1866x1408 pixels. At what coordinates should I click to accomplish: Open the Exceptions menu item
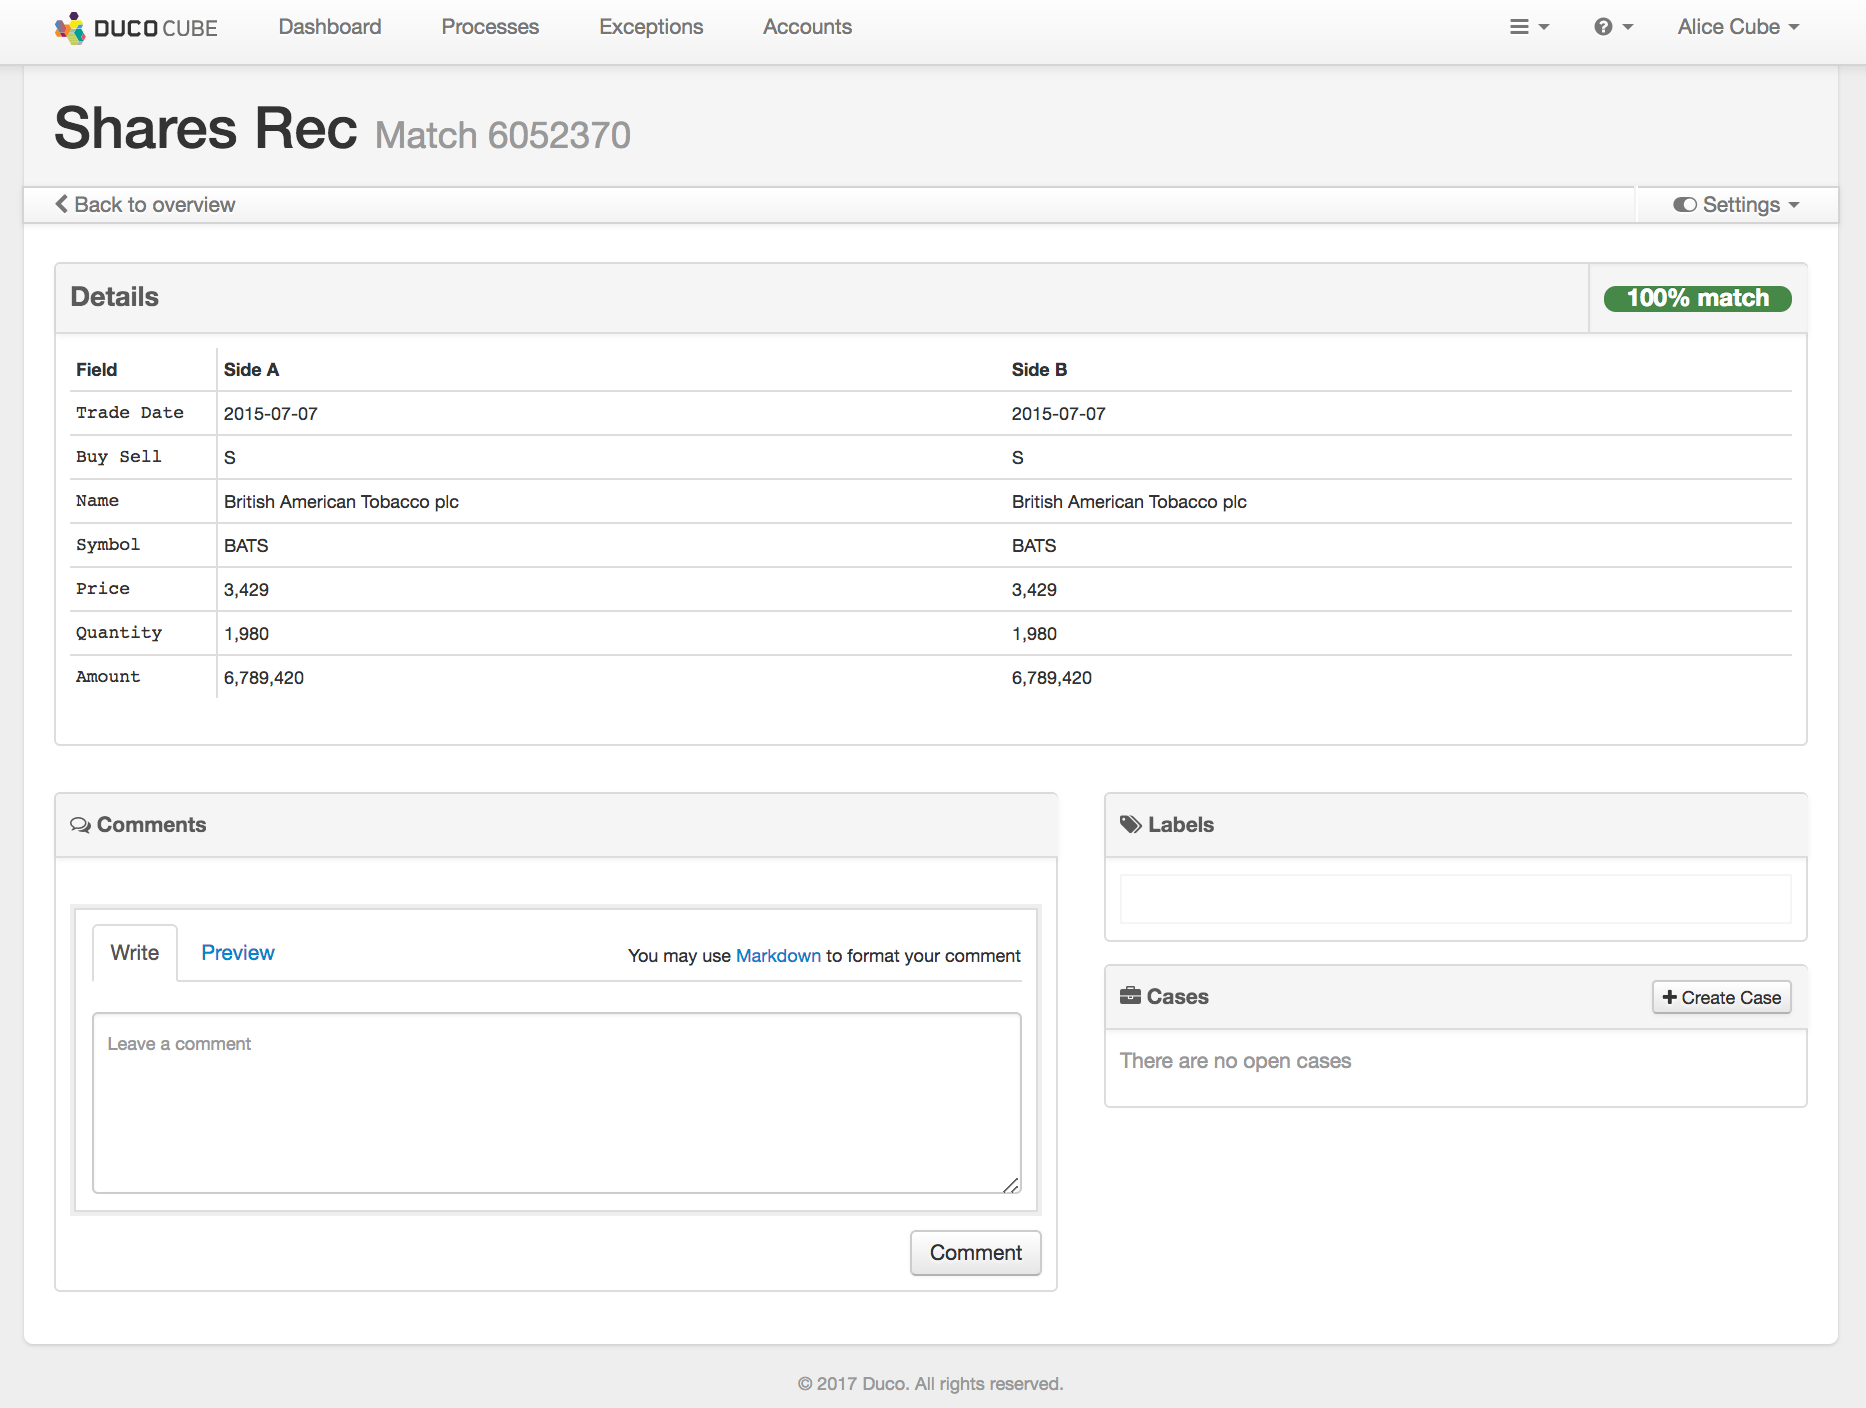point(651,27)
